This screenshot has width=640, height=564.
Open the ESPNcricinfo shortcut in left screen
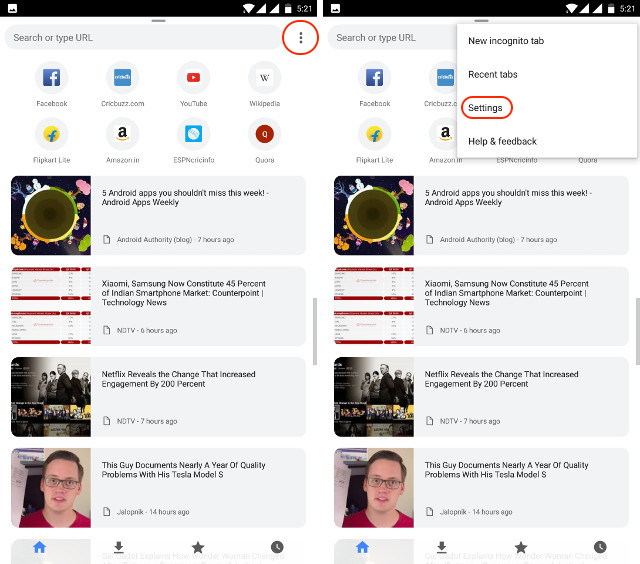(x=193, y=134)
